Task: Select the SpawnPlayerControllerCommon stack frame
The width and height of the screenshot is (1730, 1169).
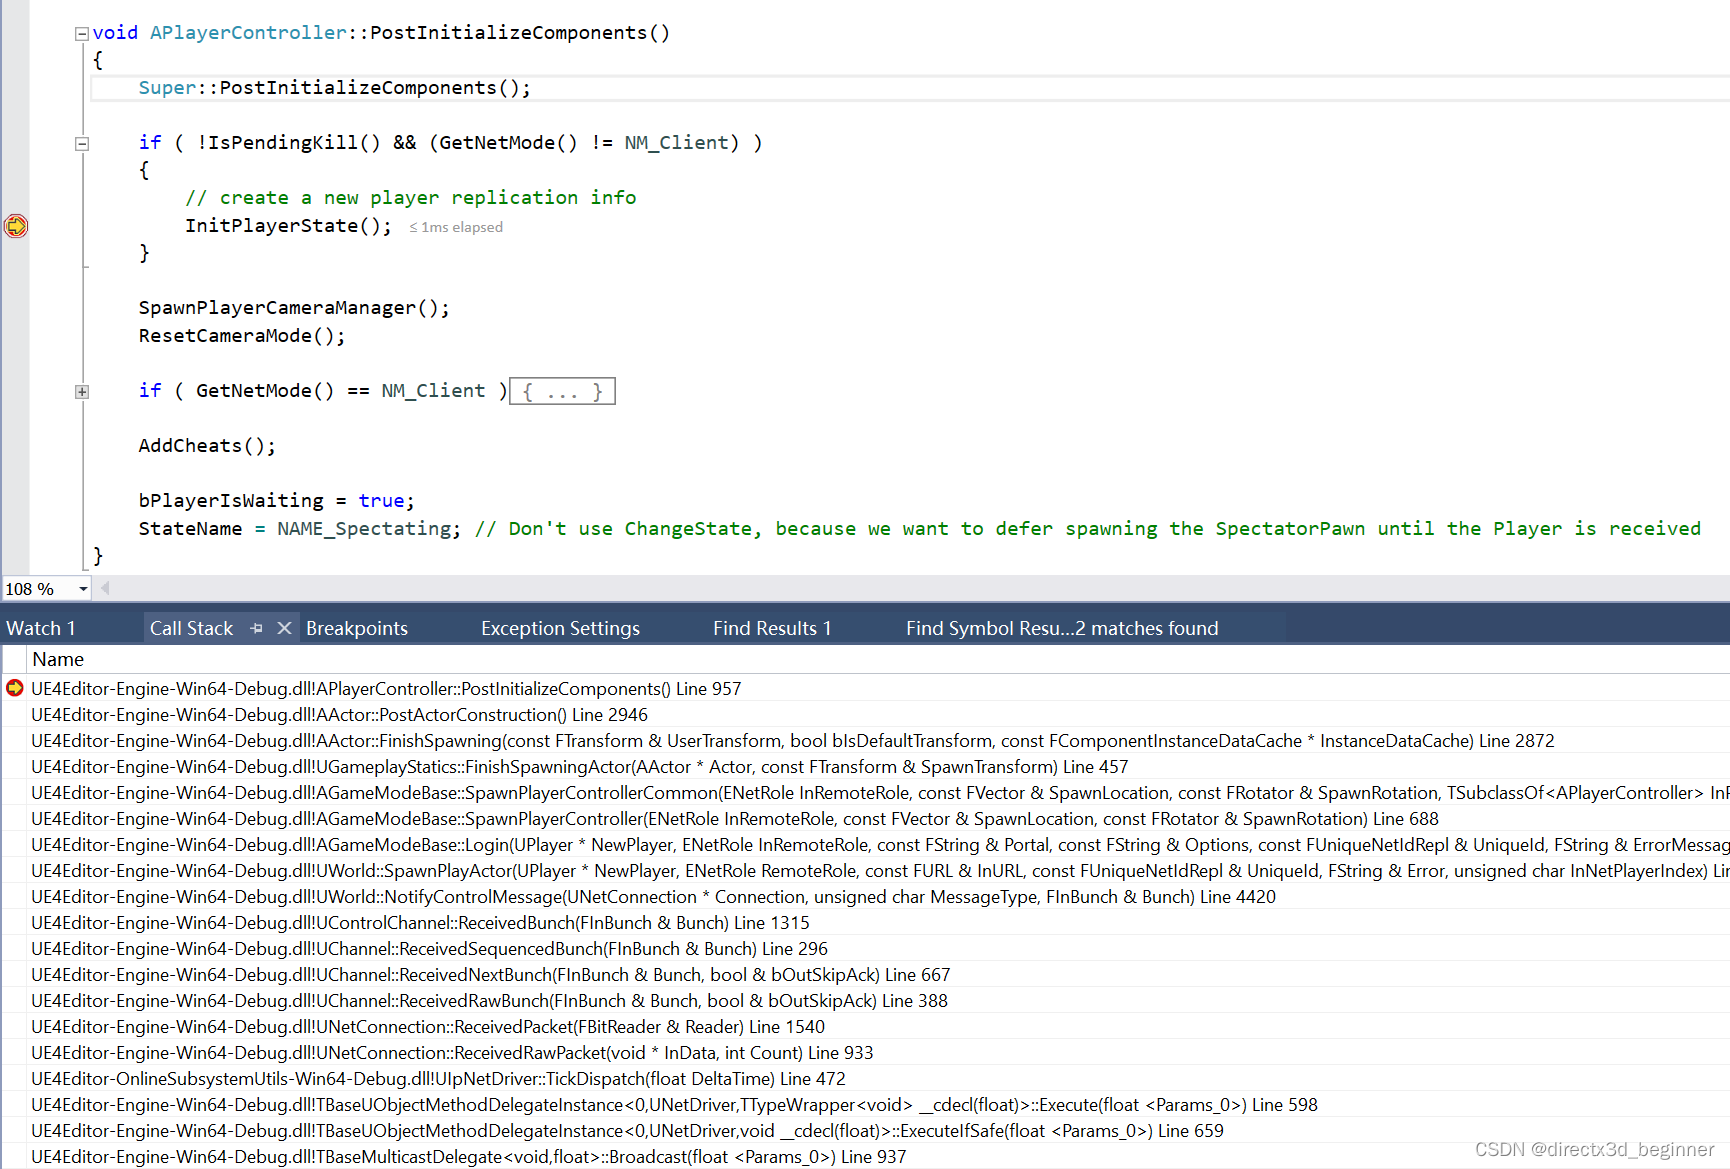Action: coord(880,792)
